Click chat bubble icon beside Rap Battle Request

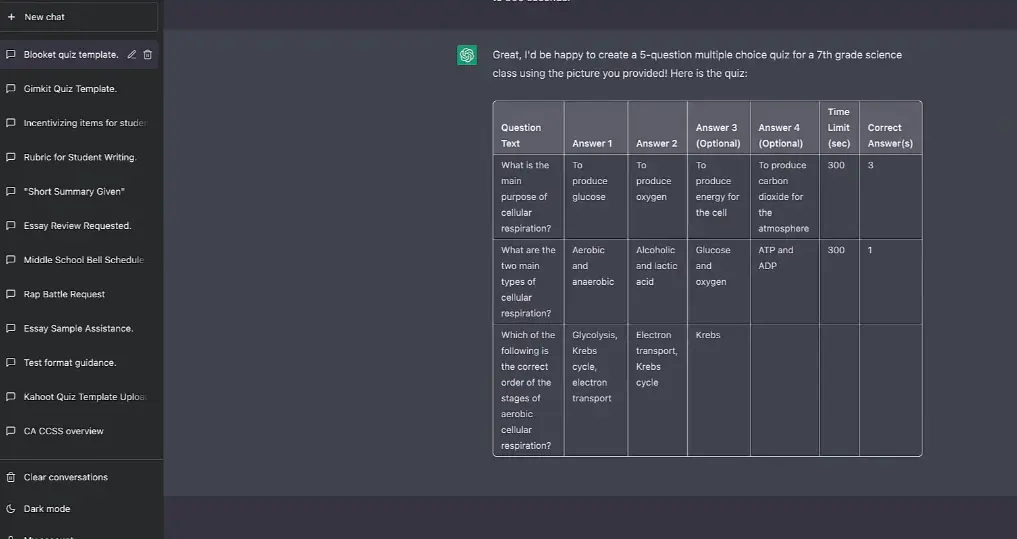[11, 295]
